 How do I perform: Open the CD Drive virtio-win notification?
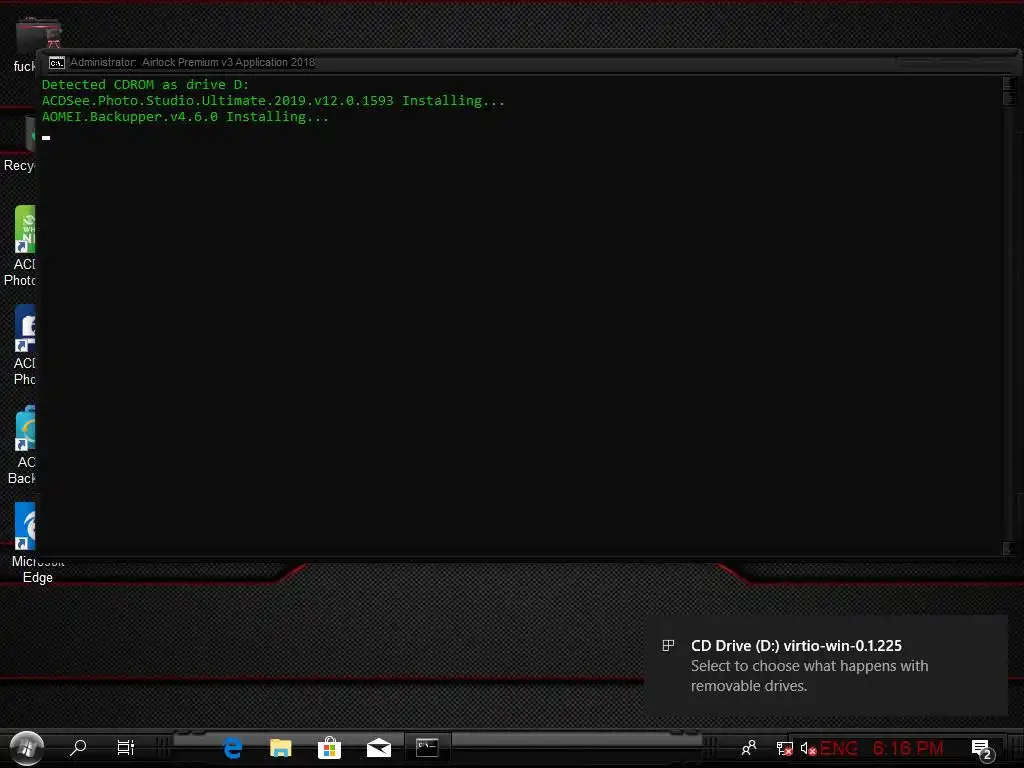[826, 665]
